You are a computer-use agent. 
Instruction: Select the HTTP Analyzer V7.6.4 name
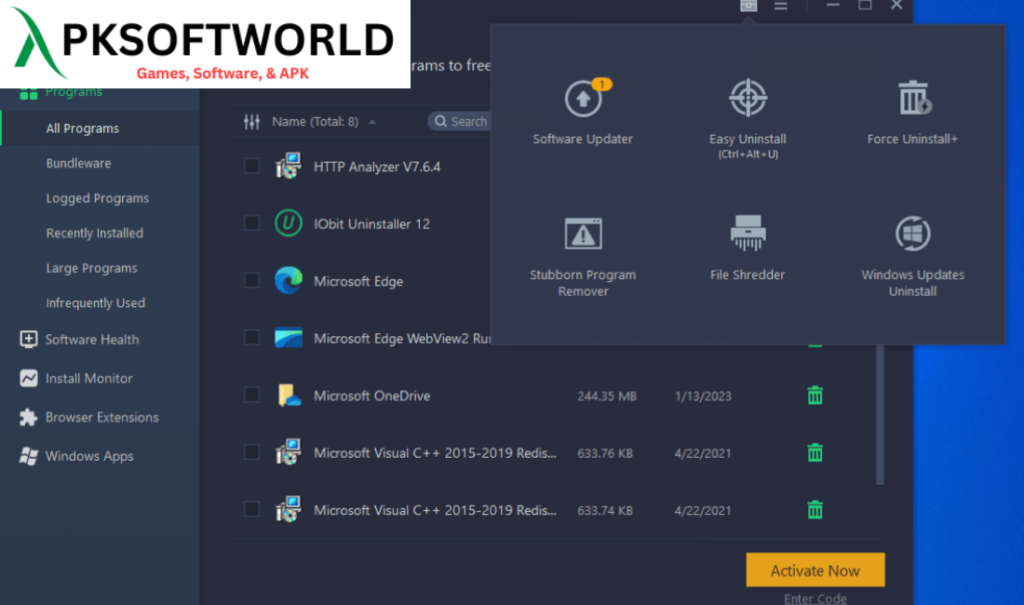pos(377,167)
